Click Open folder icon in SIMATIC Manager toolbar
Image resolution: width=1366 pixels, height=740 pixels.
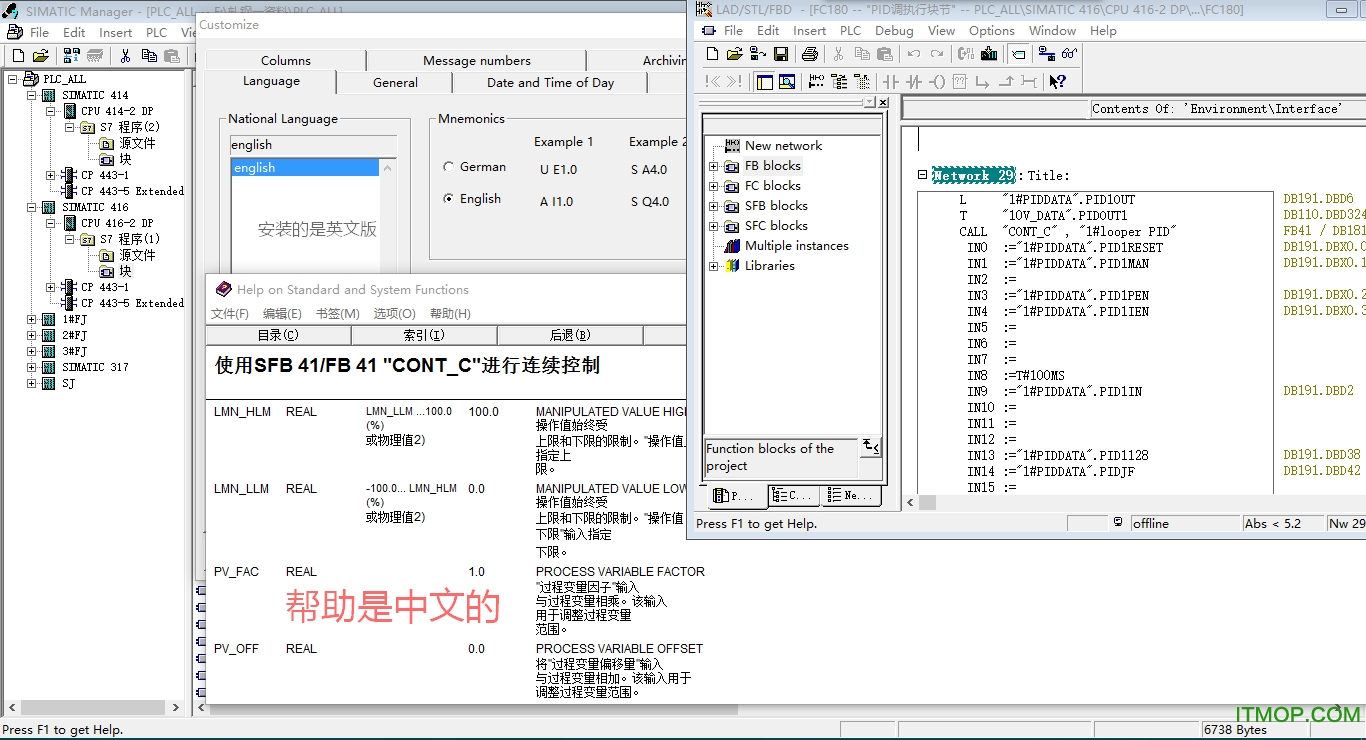pos(40,56)
